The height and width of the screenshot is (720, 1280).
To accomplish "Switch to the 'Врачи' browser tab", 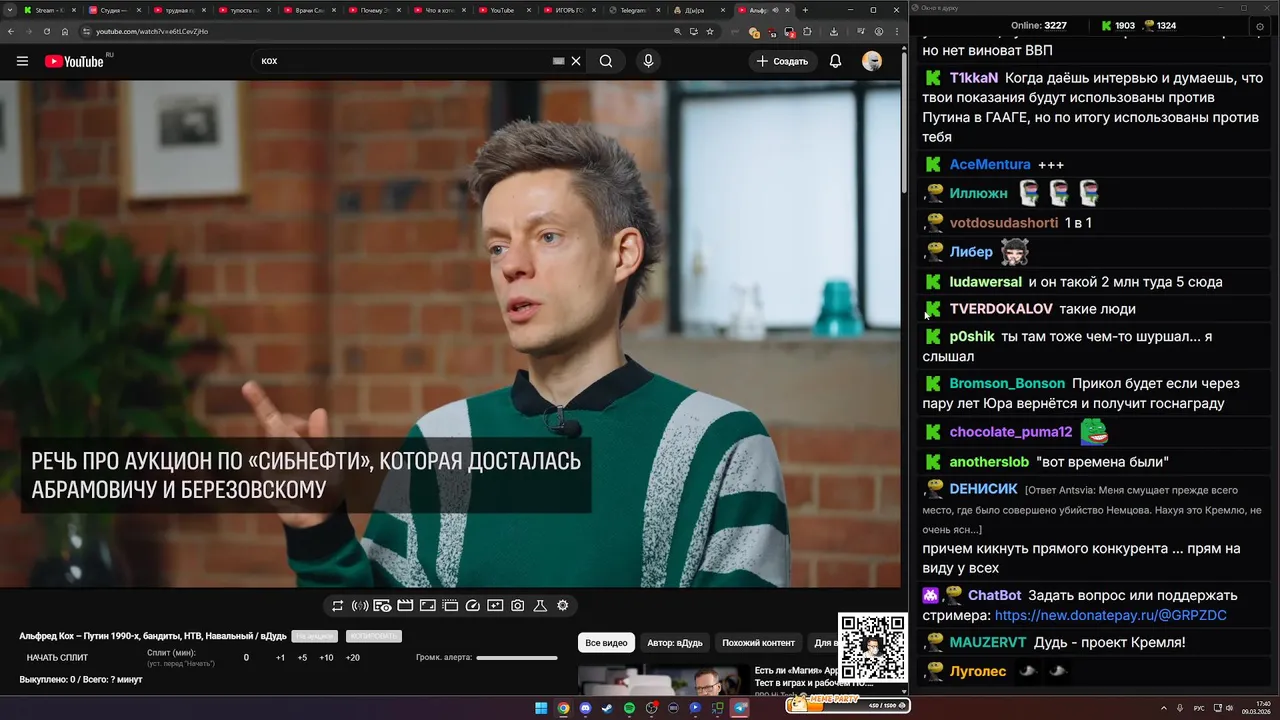I will pyautogui.click(x=308, y=10).
